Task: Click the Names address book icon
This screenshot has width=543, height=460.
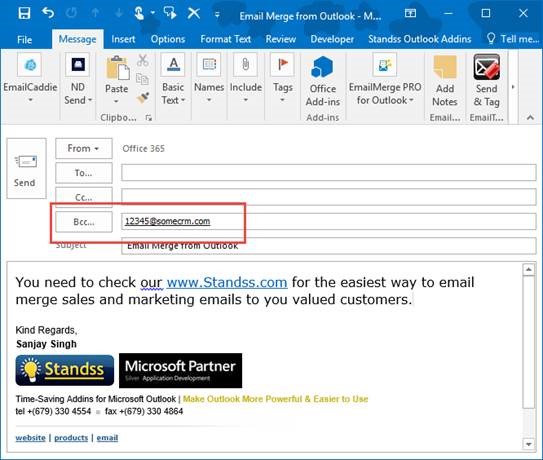Action: pyautogui.click(x=209, y=65)
